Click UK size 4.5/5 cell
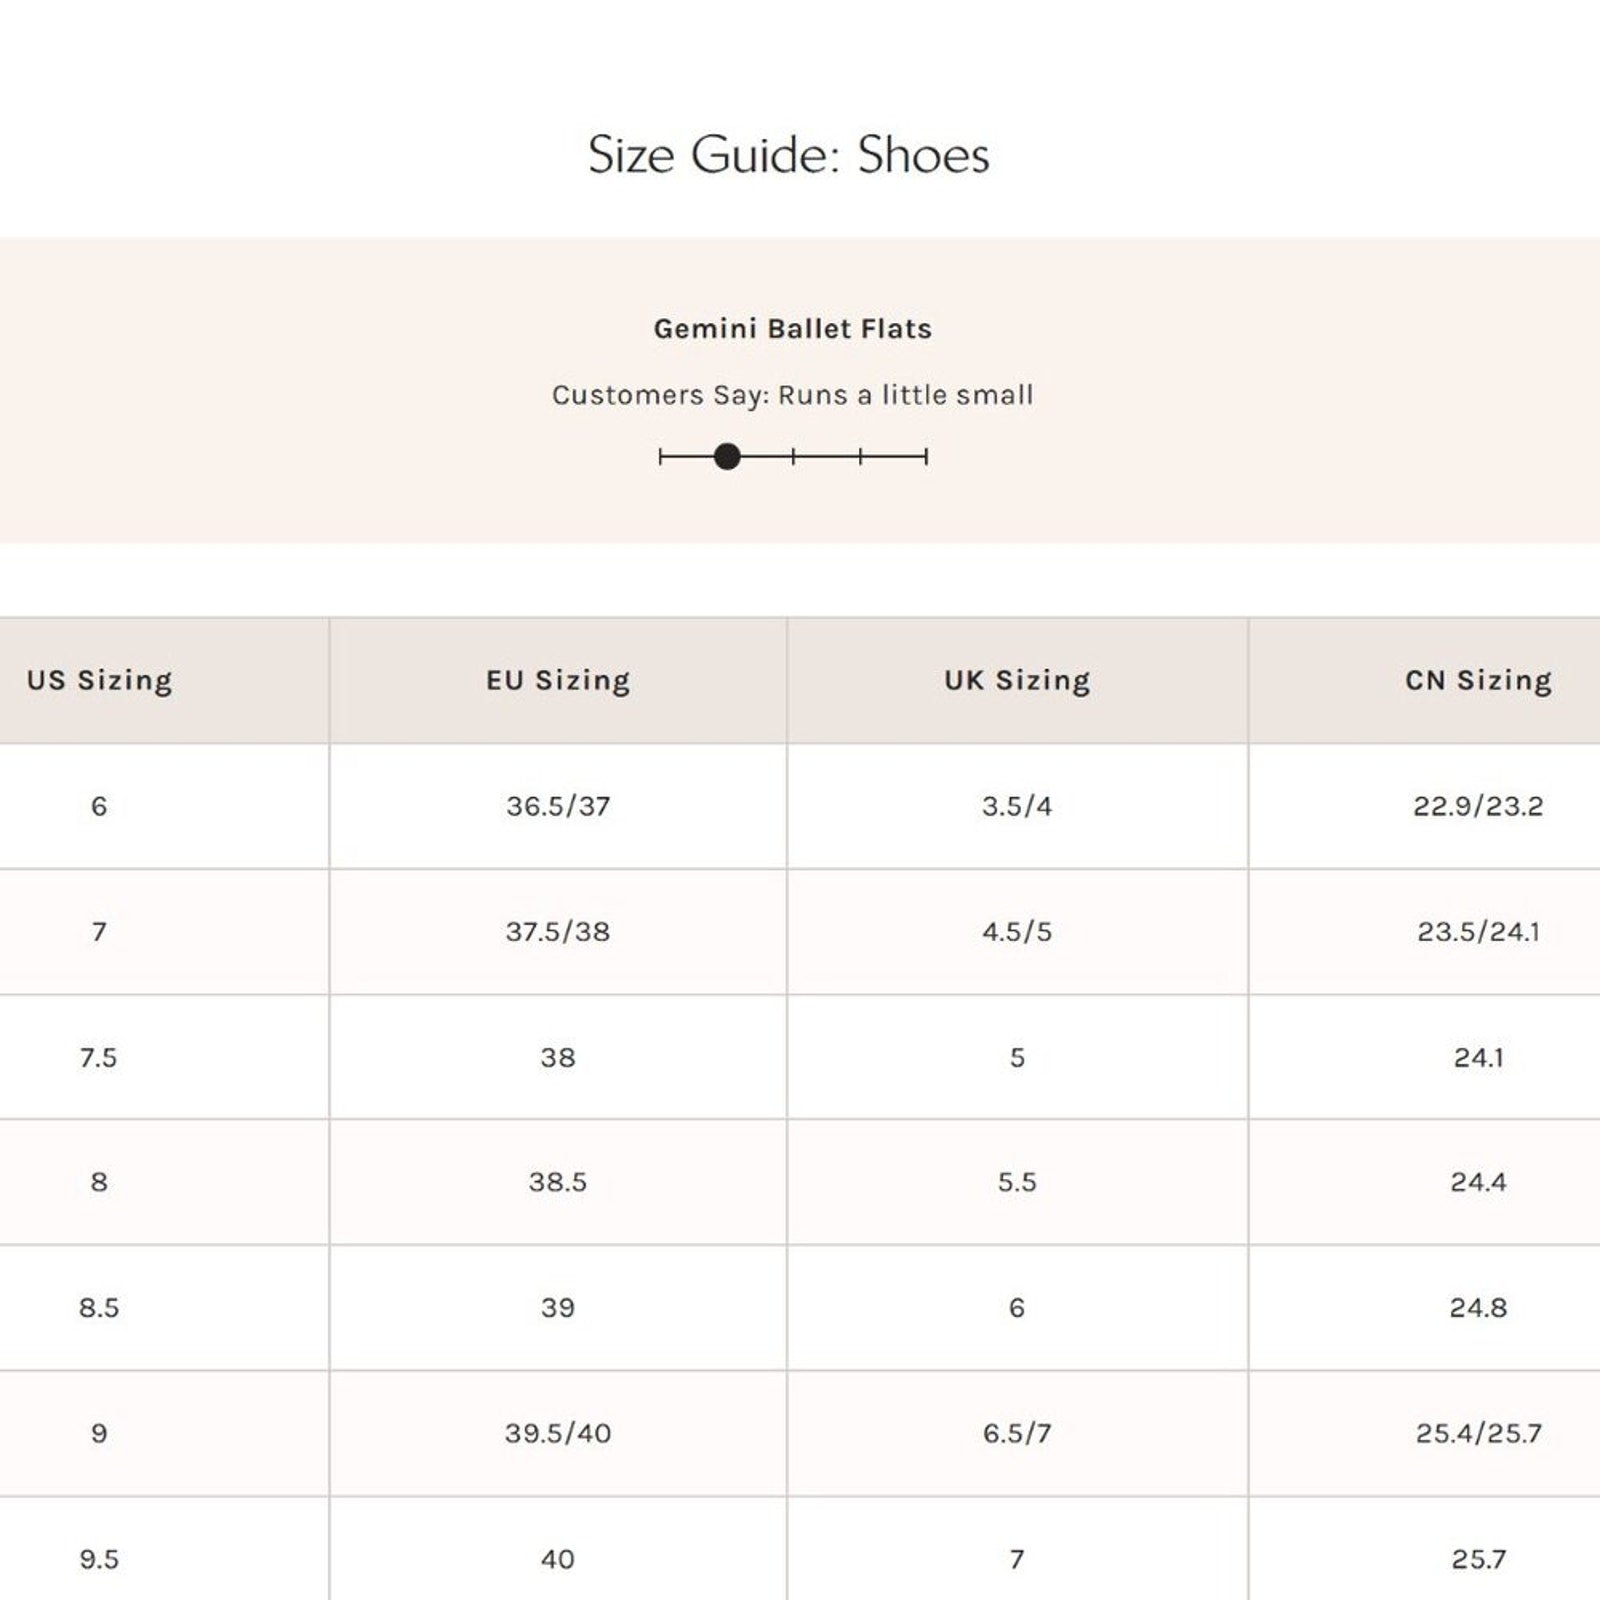1600x1600 pixels. point(1017,932)
